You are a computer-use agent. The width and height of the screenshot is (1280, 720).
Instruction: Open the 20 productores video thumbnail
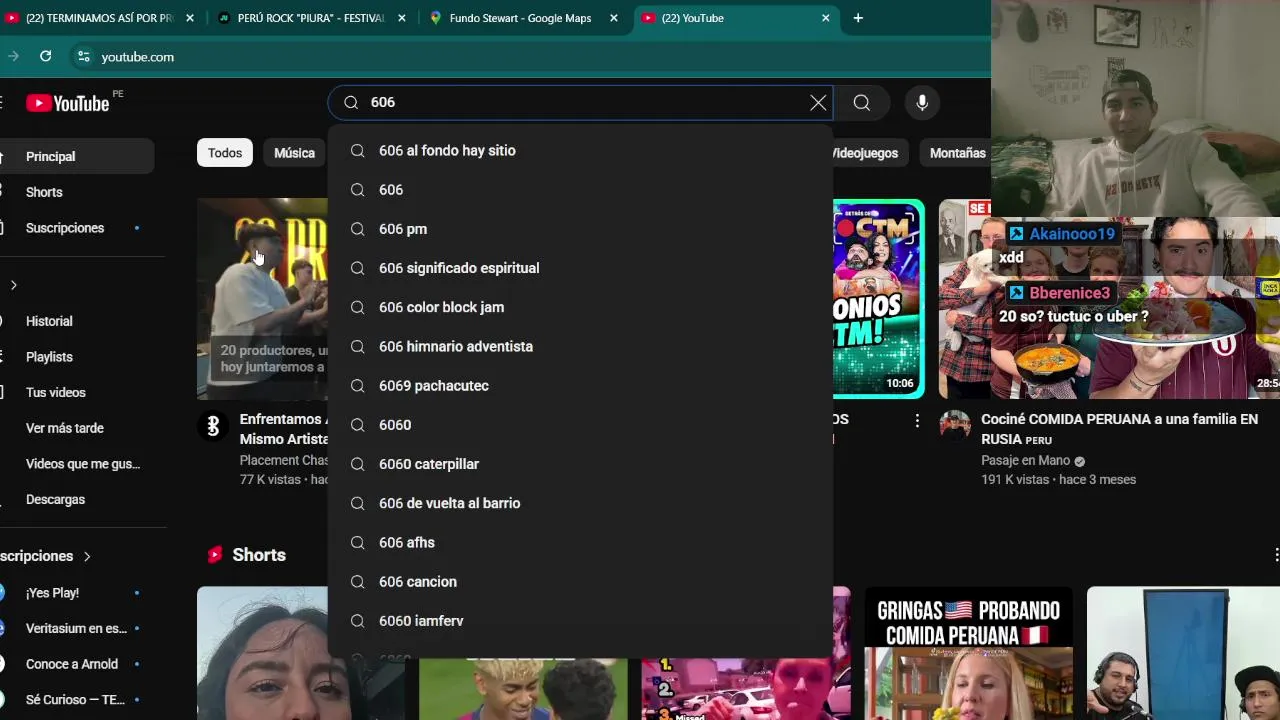[262, 299]
